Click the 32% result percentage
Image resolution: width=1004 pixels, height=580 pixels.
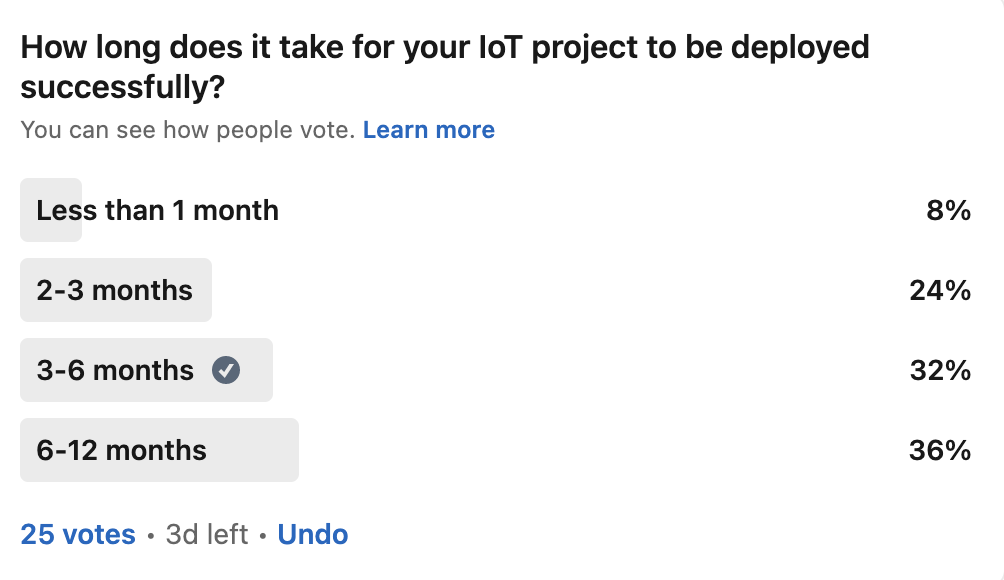pyautogui.click(x=940, y=371)
